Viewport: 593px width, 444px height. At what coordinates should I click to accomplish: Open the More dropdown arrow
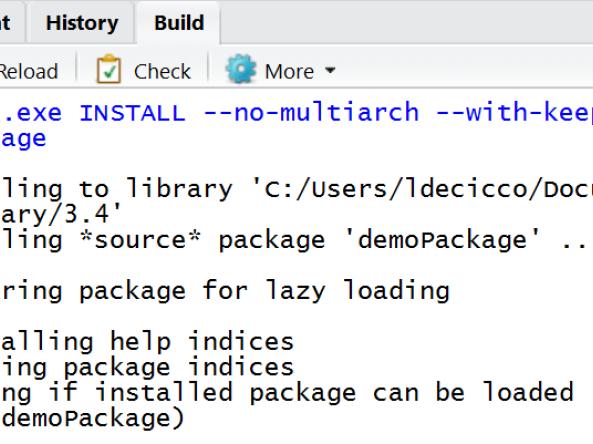point(330,70)
